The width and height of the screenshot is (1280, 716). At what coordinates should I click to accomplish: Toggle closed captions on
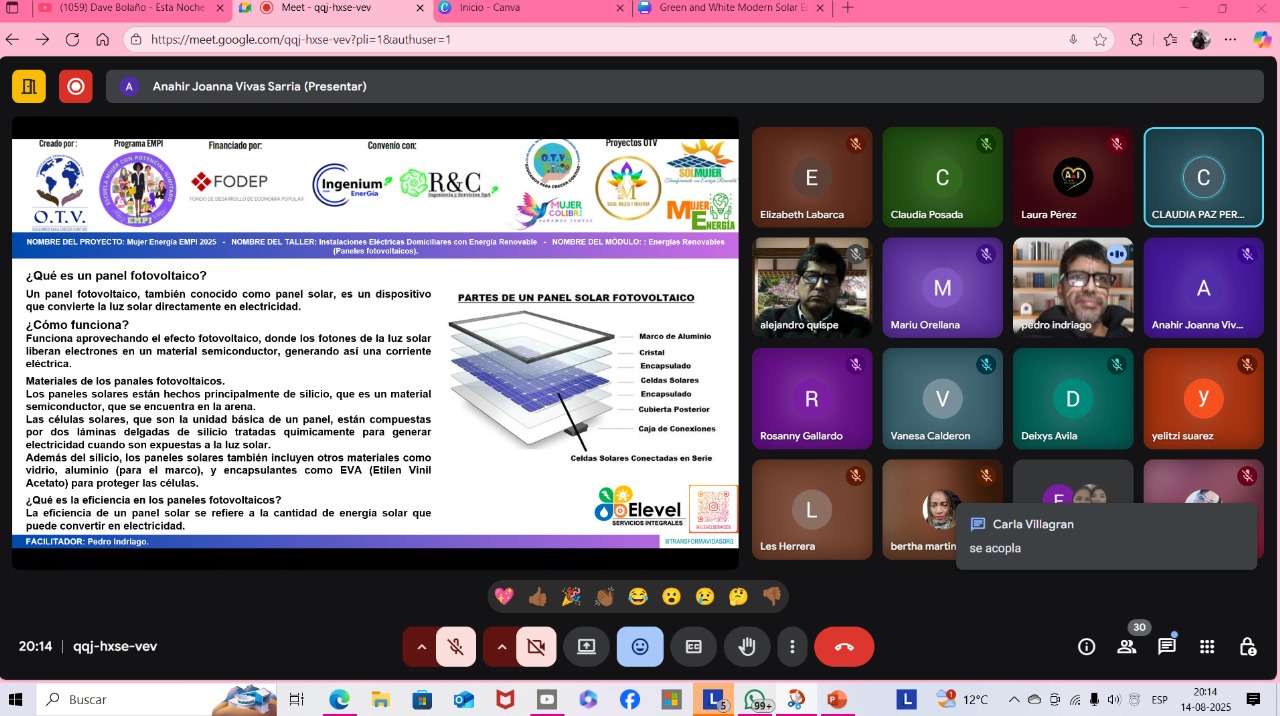(693, 647)
